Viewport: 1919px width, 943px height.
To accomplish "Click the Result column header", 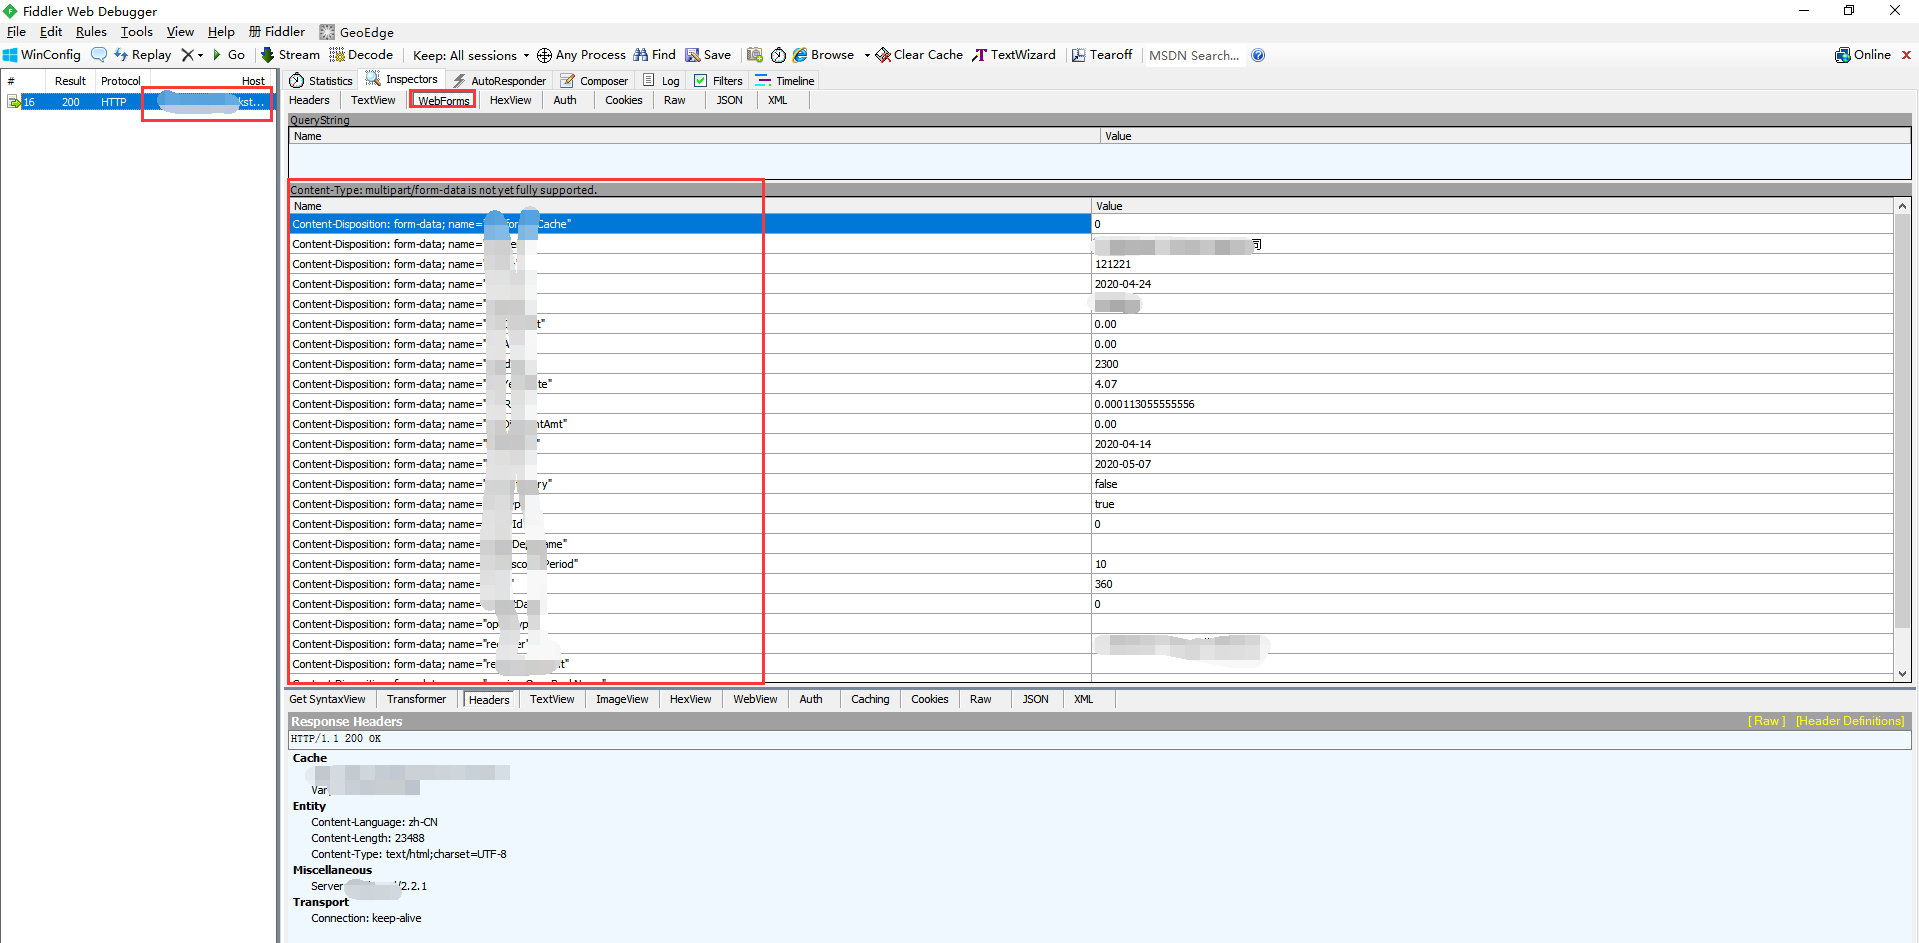I will point(70,81).
